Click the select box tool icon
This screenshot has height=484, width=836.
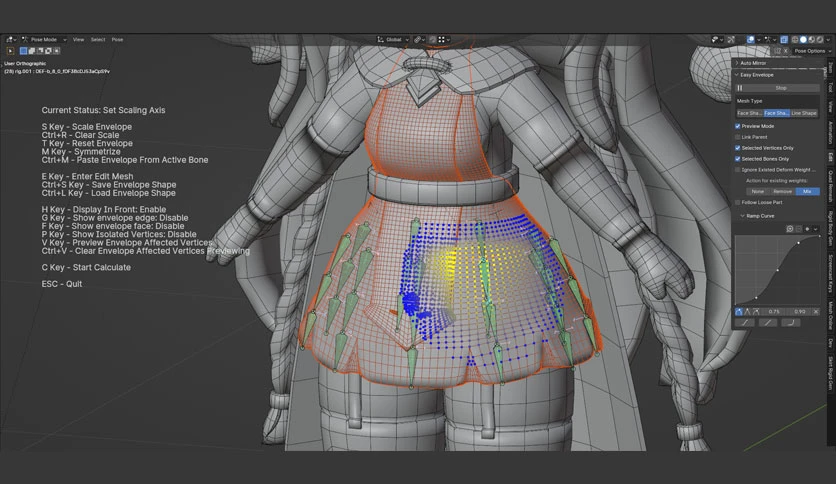(10, 51)
